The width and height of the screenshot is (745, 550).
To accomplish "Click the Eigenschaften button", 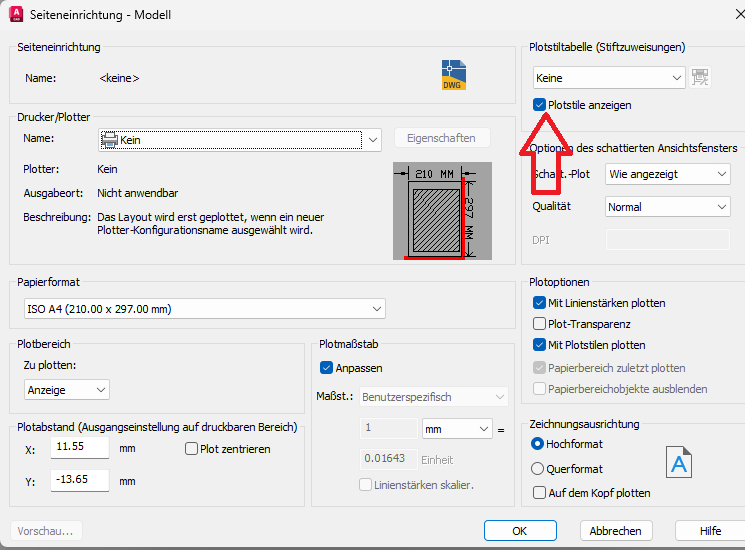I will pos(441,138).
